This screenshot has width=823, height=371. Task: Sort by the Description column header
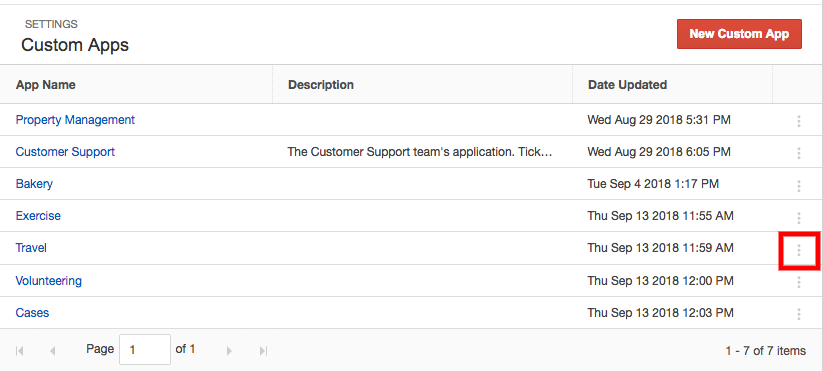coord(321,84)
